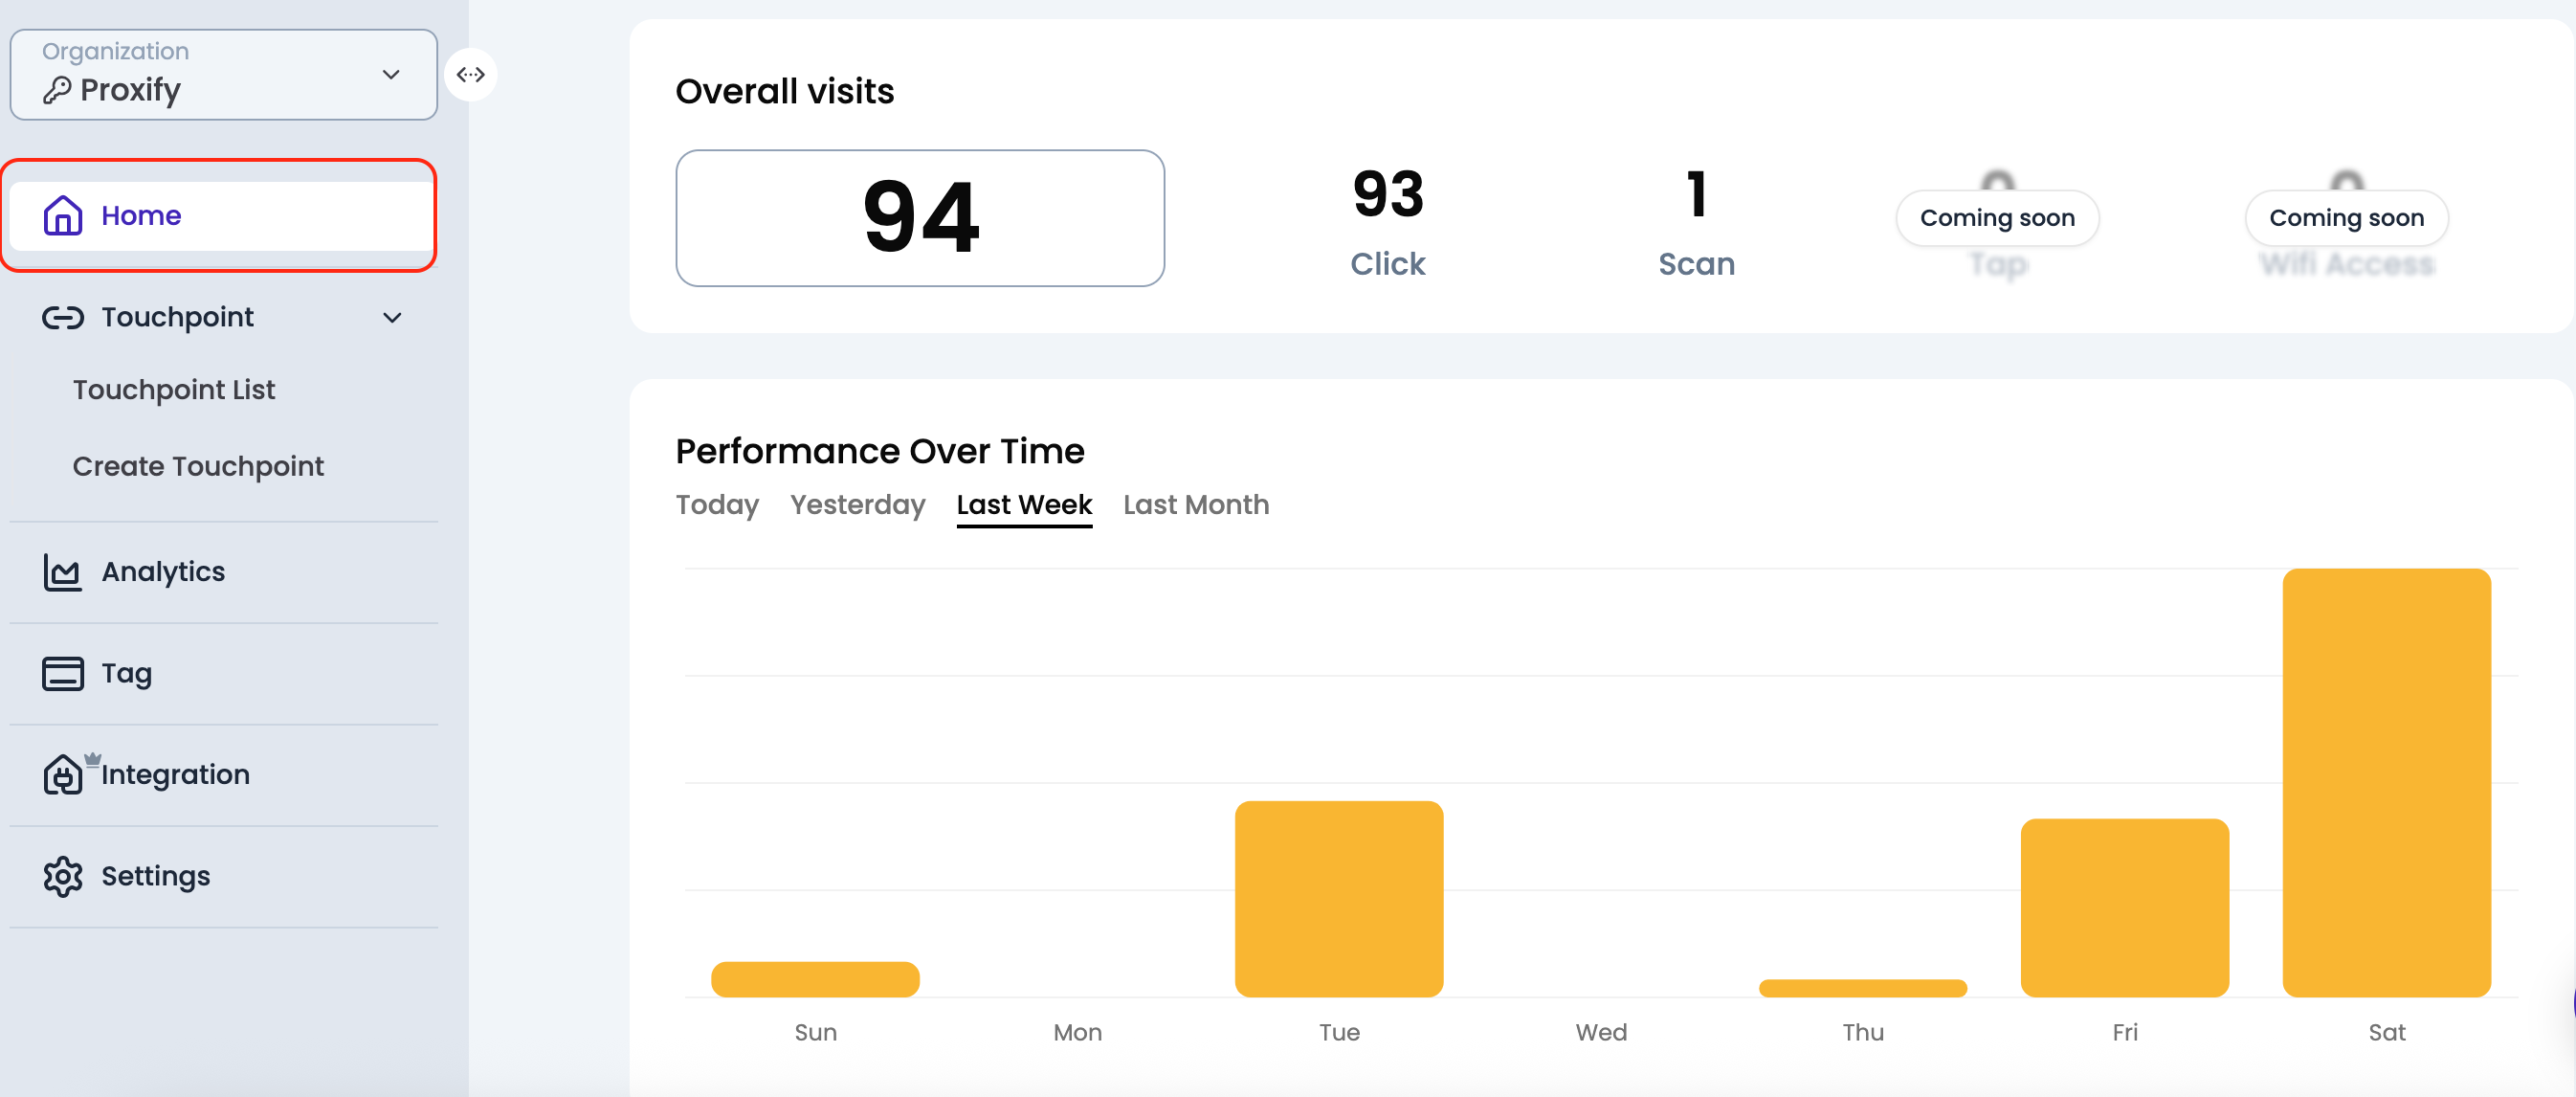
Task: Click the Coming soon badge for Tap
Action: tap(1997, 217)
